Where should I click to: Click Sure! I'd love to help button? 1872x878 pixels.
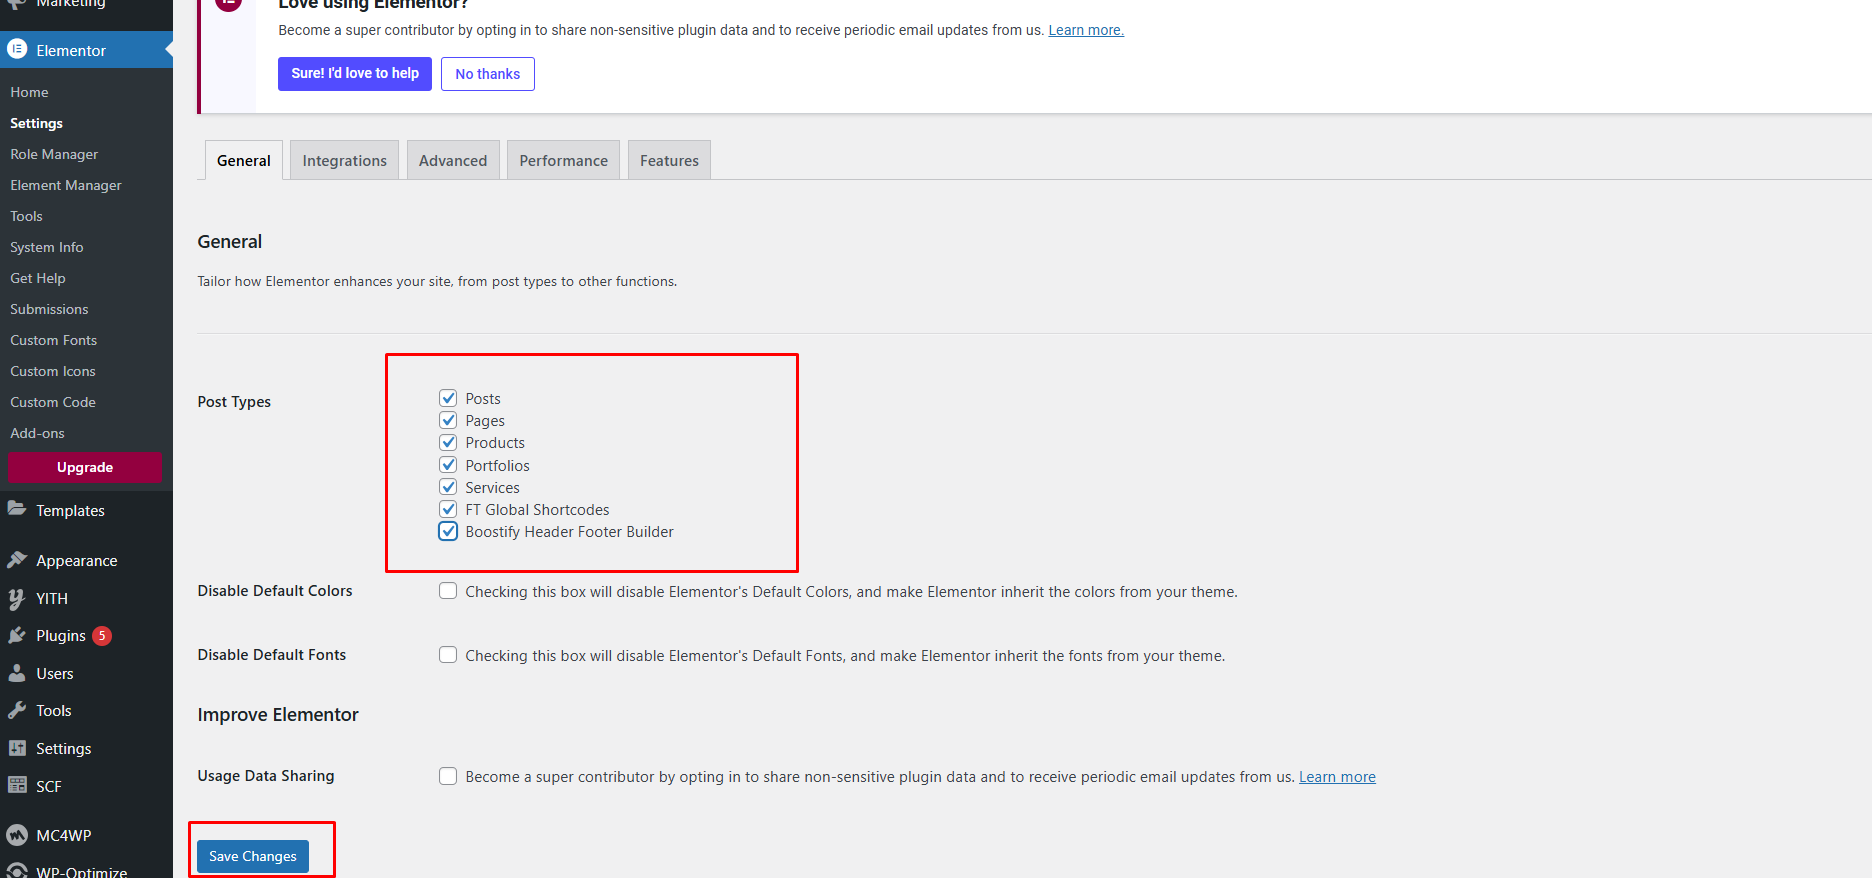355,73
